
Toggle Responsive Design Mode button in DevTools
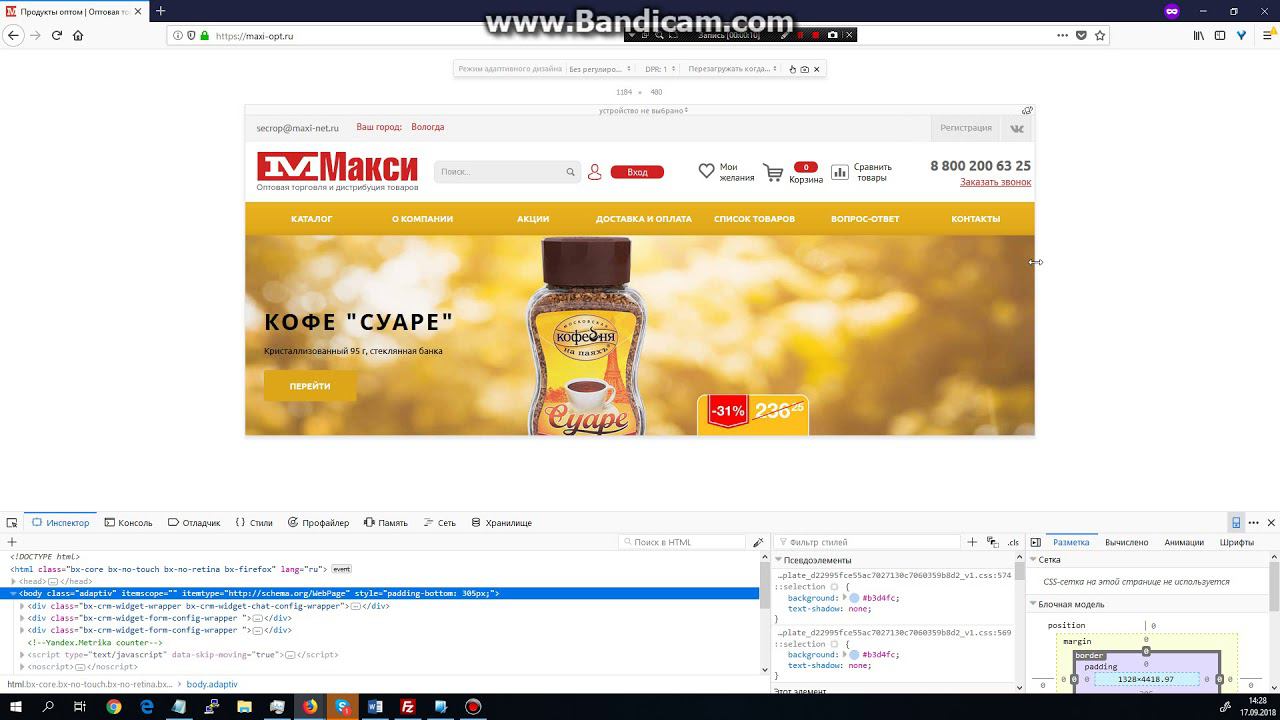[1236, 522]
